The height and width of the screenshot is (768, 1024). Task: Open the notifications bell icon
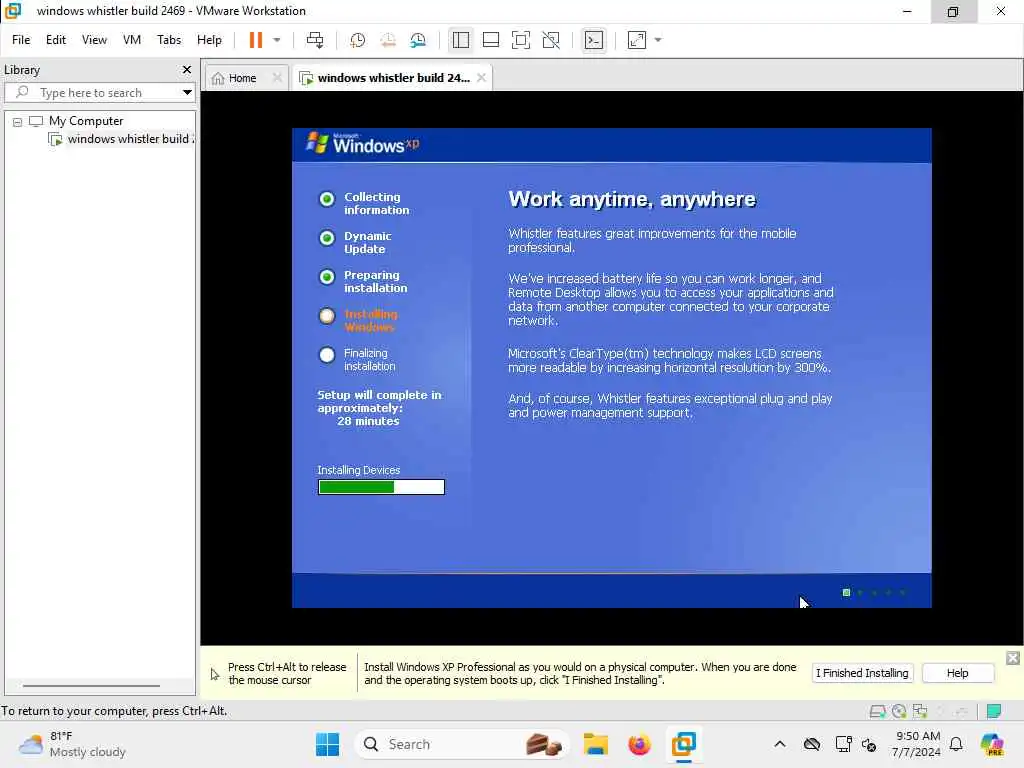click(956, 744)
